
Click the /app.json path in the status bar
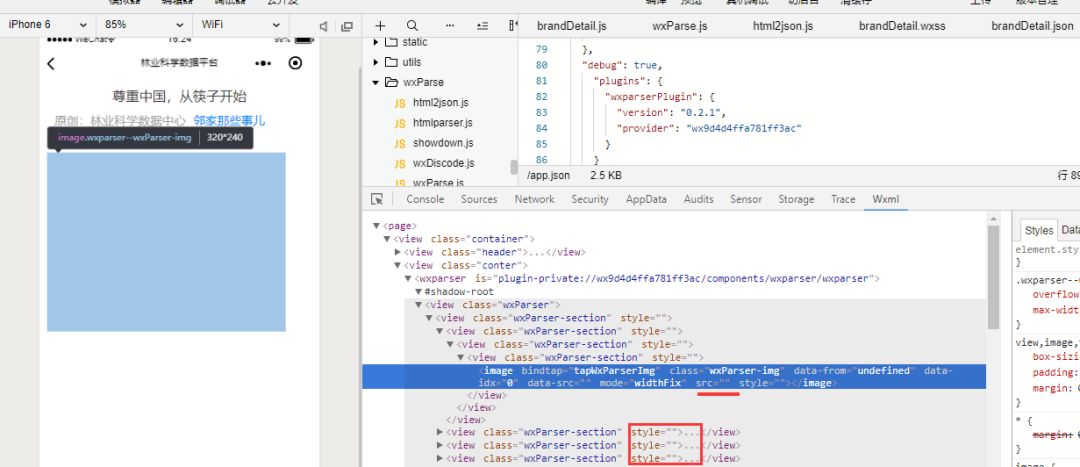(x=548, y=175)
